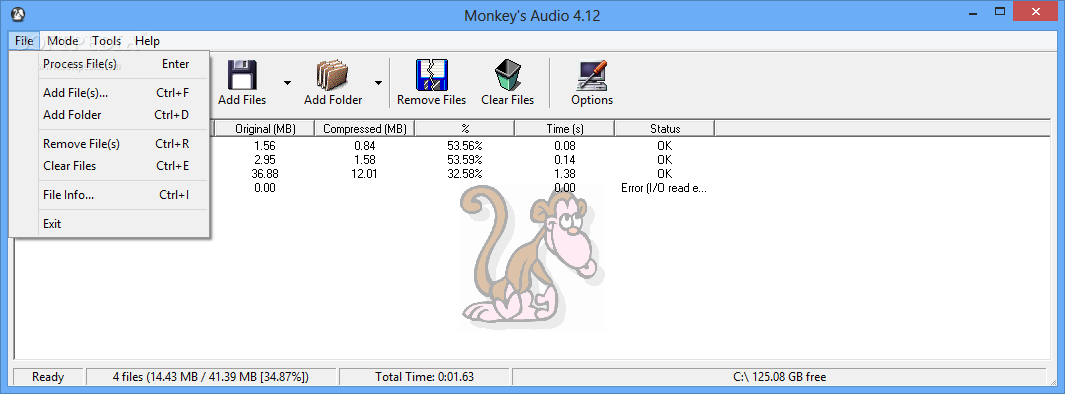1065x394 pixels.
Task: Click the 12.01 compressed size cell
Action: point(365,174)
